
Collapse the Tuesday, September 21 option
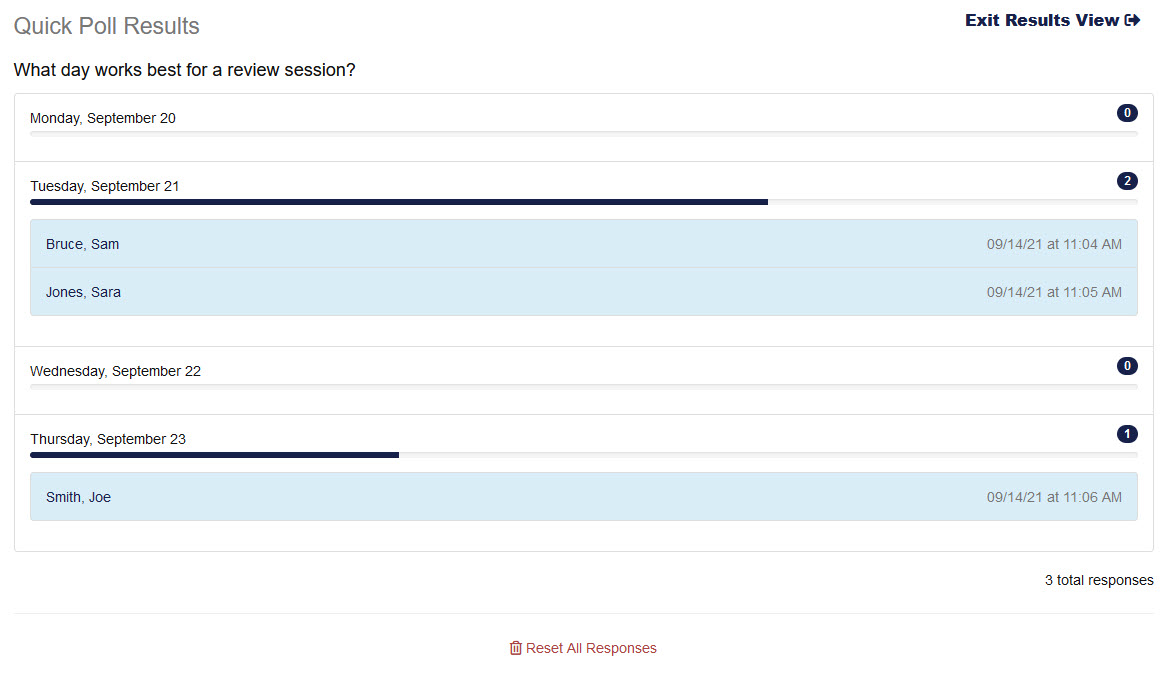105,186
